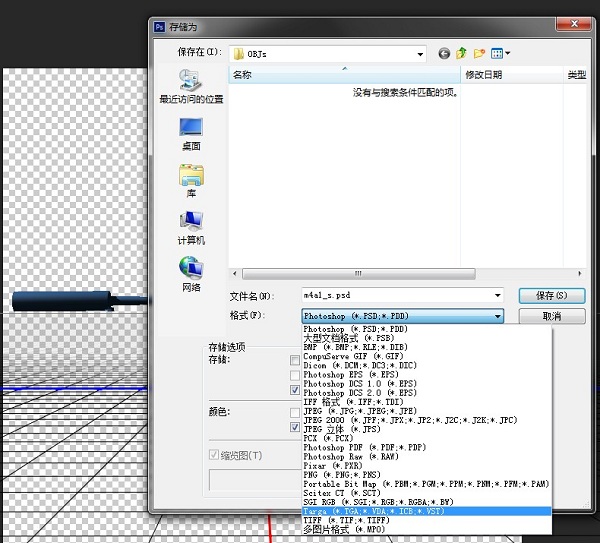600x543 pixels.
Task: Close the 存储为 dialog
Action: pos(574,24)
